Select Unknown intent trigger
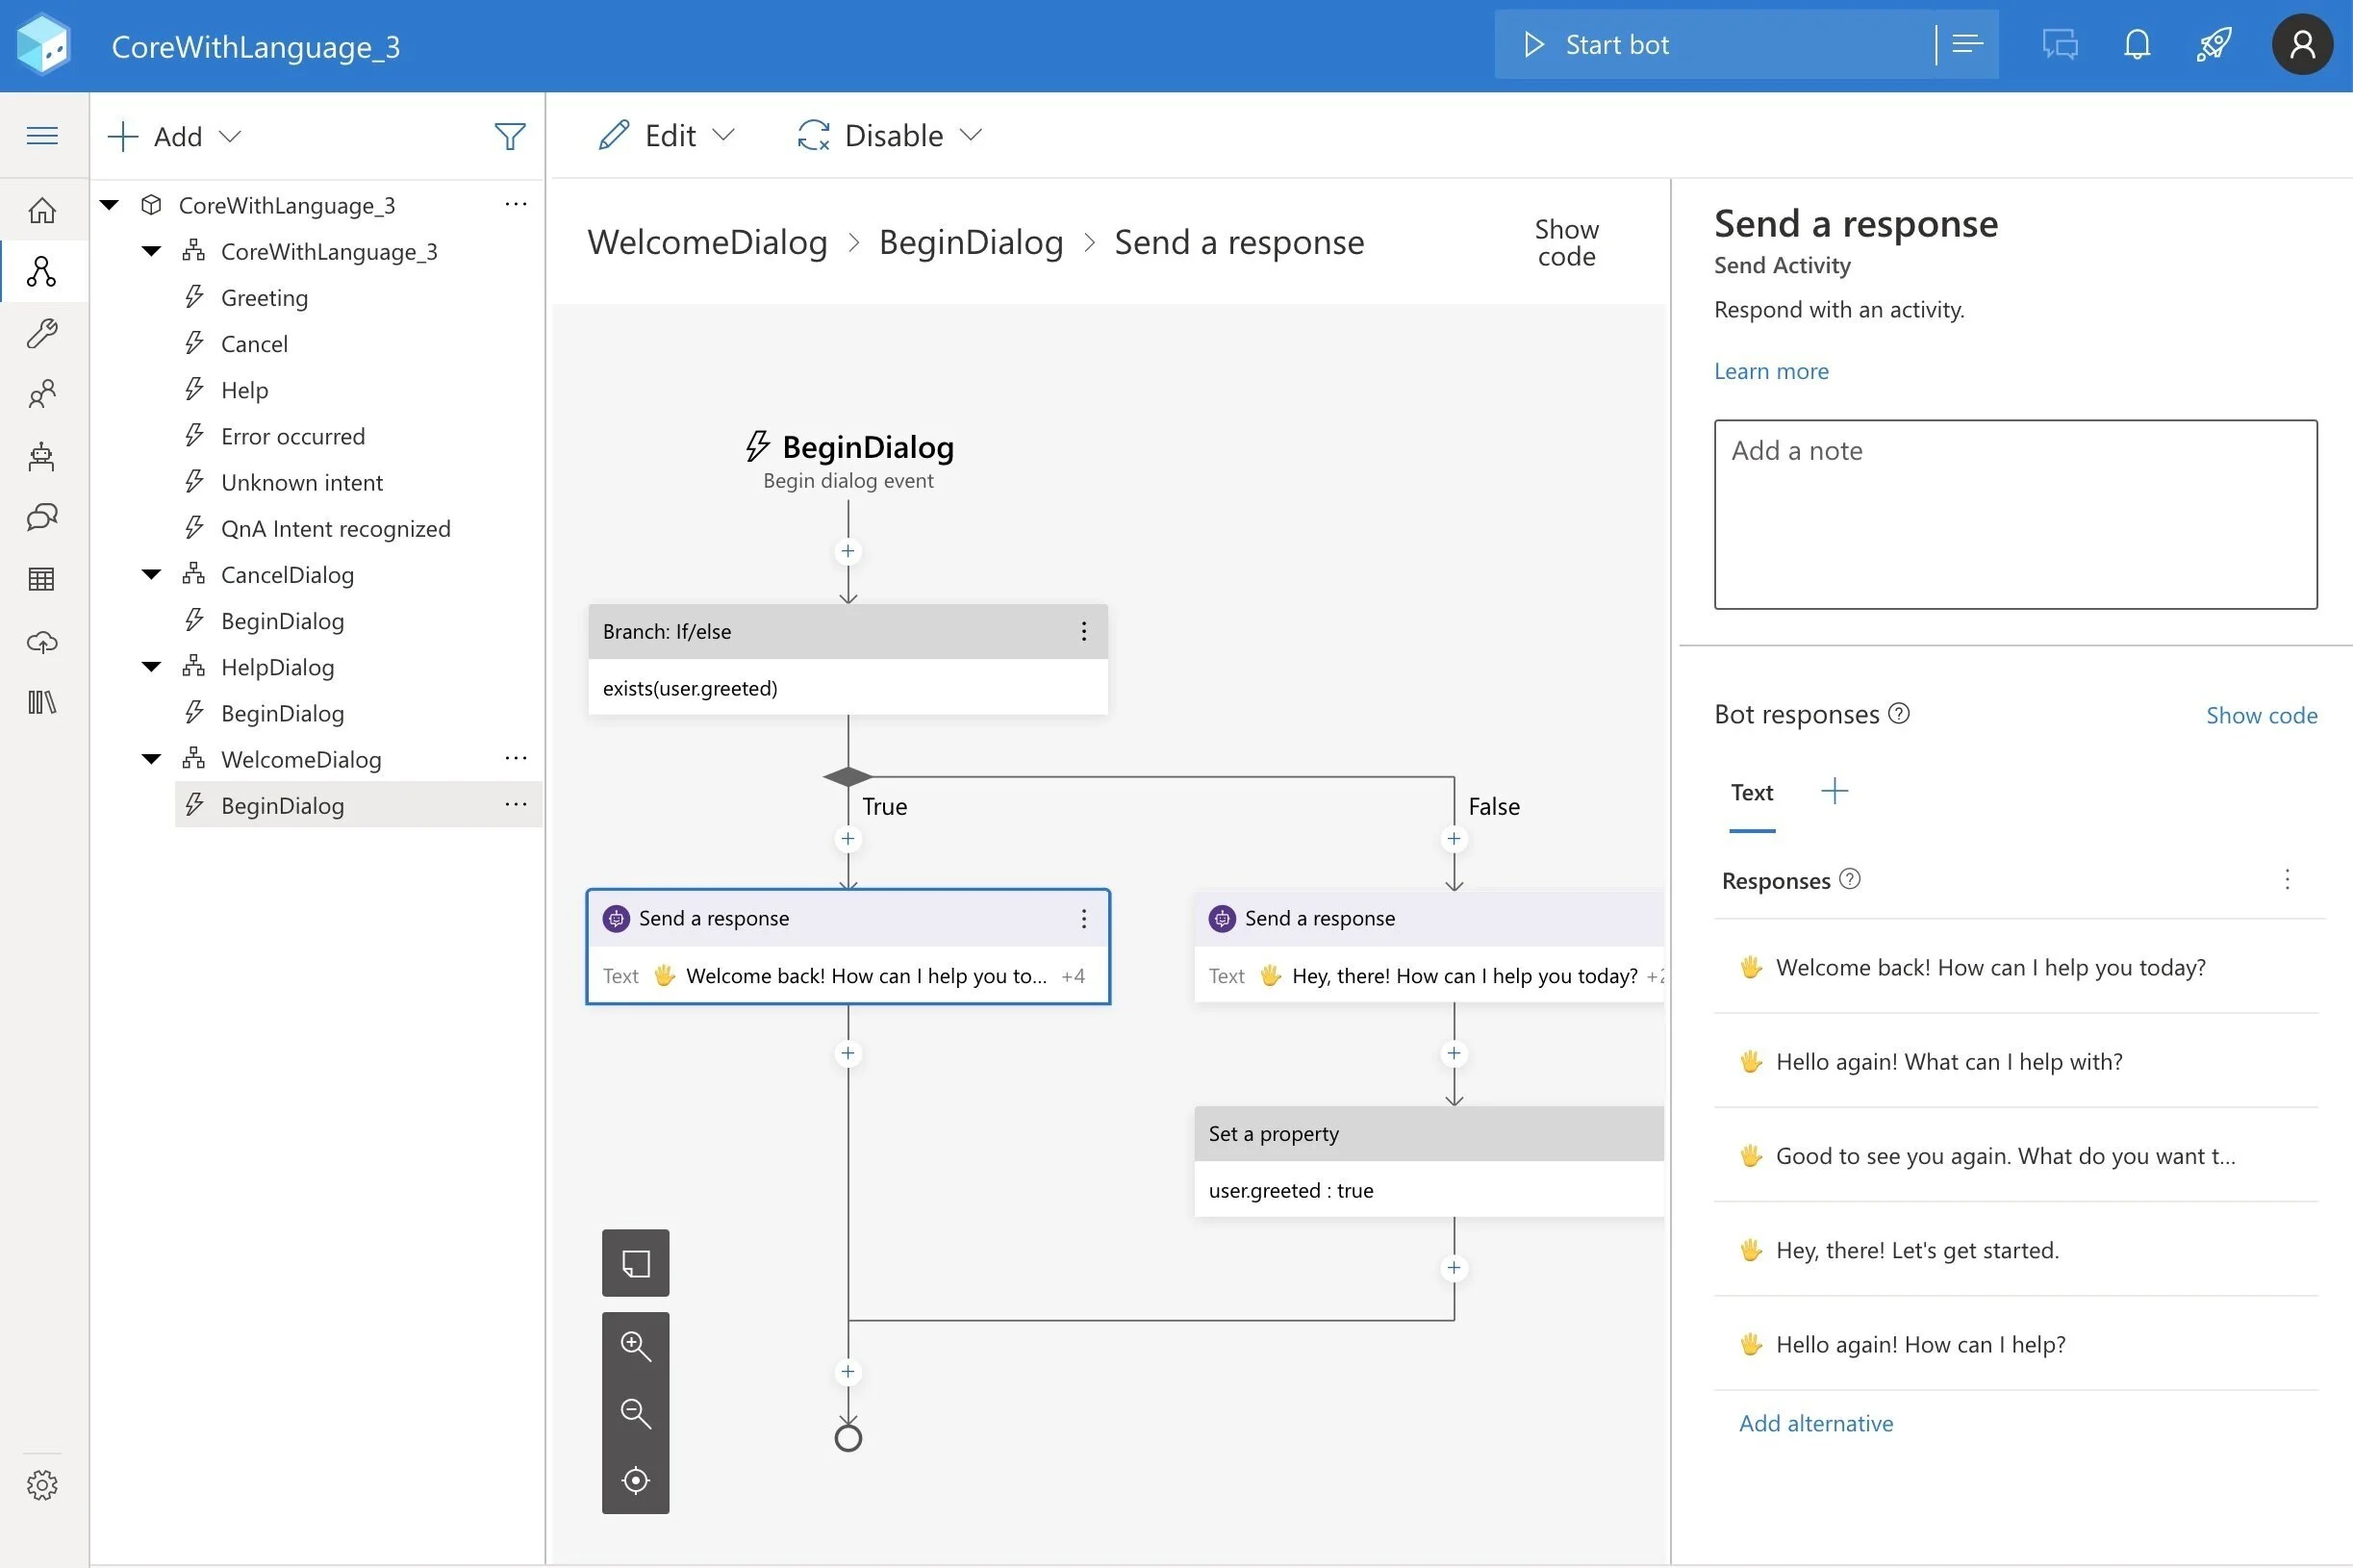This screenshot has height=1568, width=2353. point(301,482)
